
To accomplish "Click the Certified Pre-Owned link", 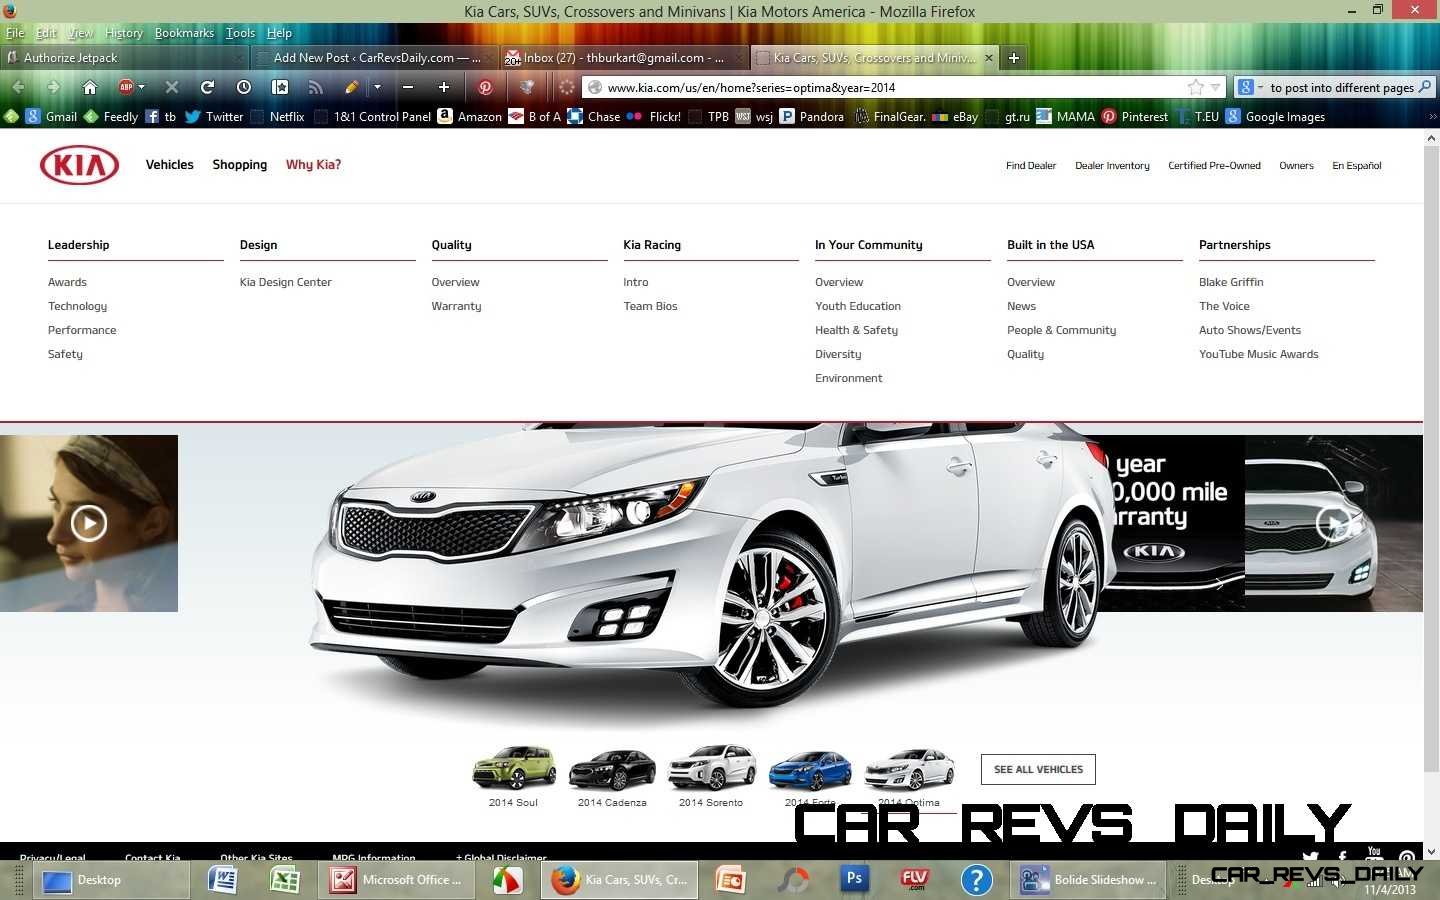I will [1214, 166].
